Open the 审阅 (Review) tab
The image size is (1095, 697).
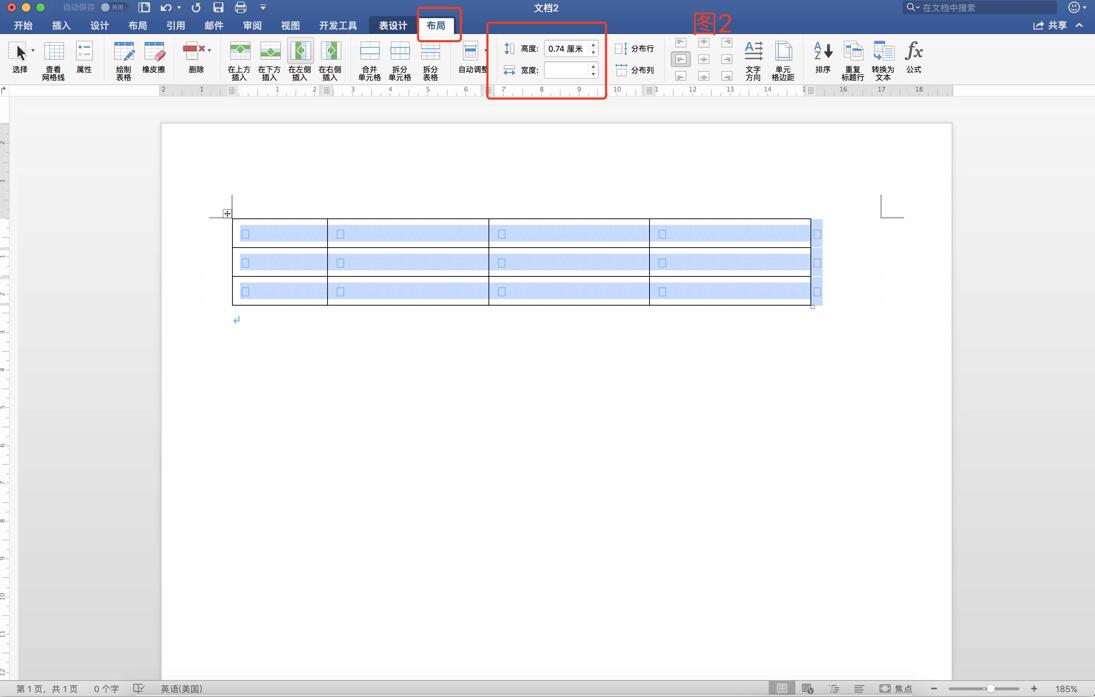pyautogui.click(x=252, y=25)
